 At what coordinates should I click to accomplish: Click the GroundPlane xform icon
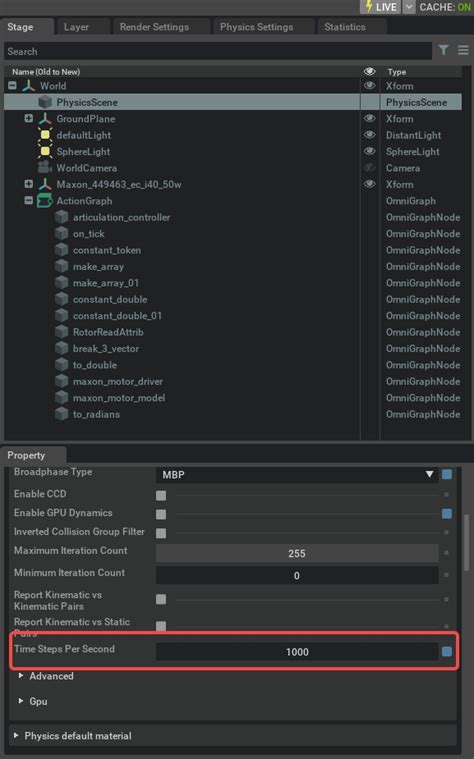[45, 119]
